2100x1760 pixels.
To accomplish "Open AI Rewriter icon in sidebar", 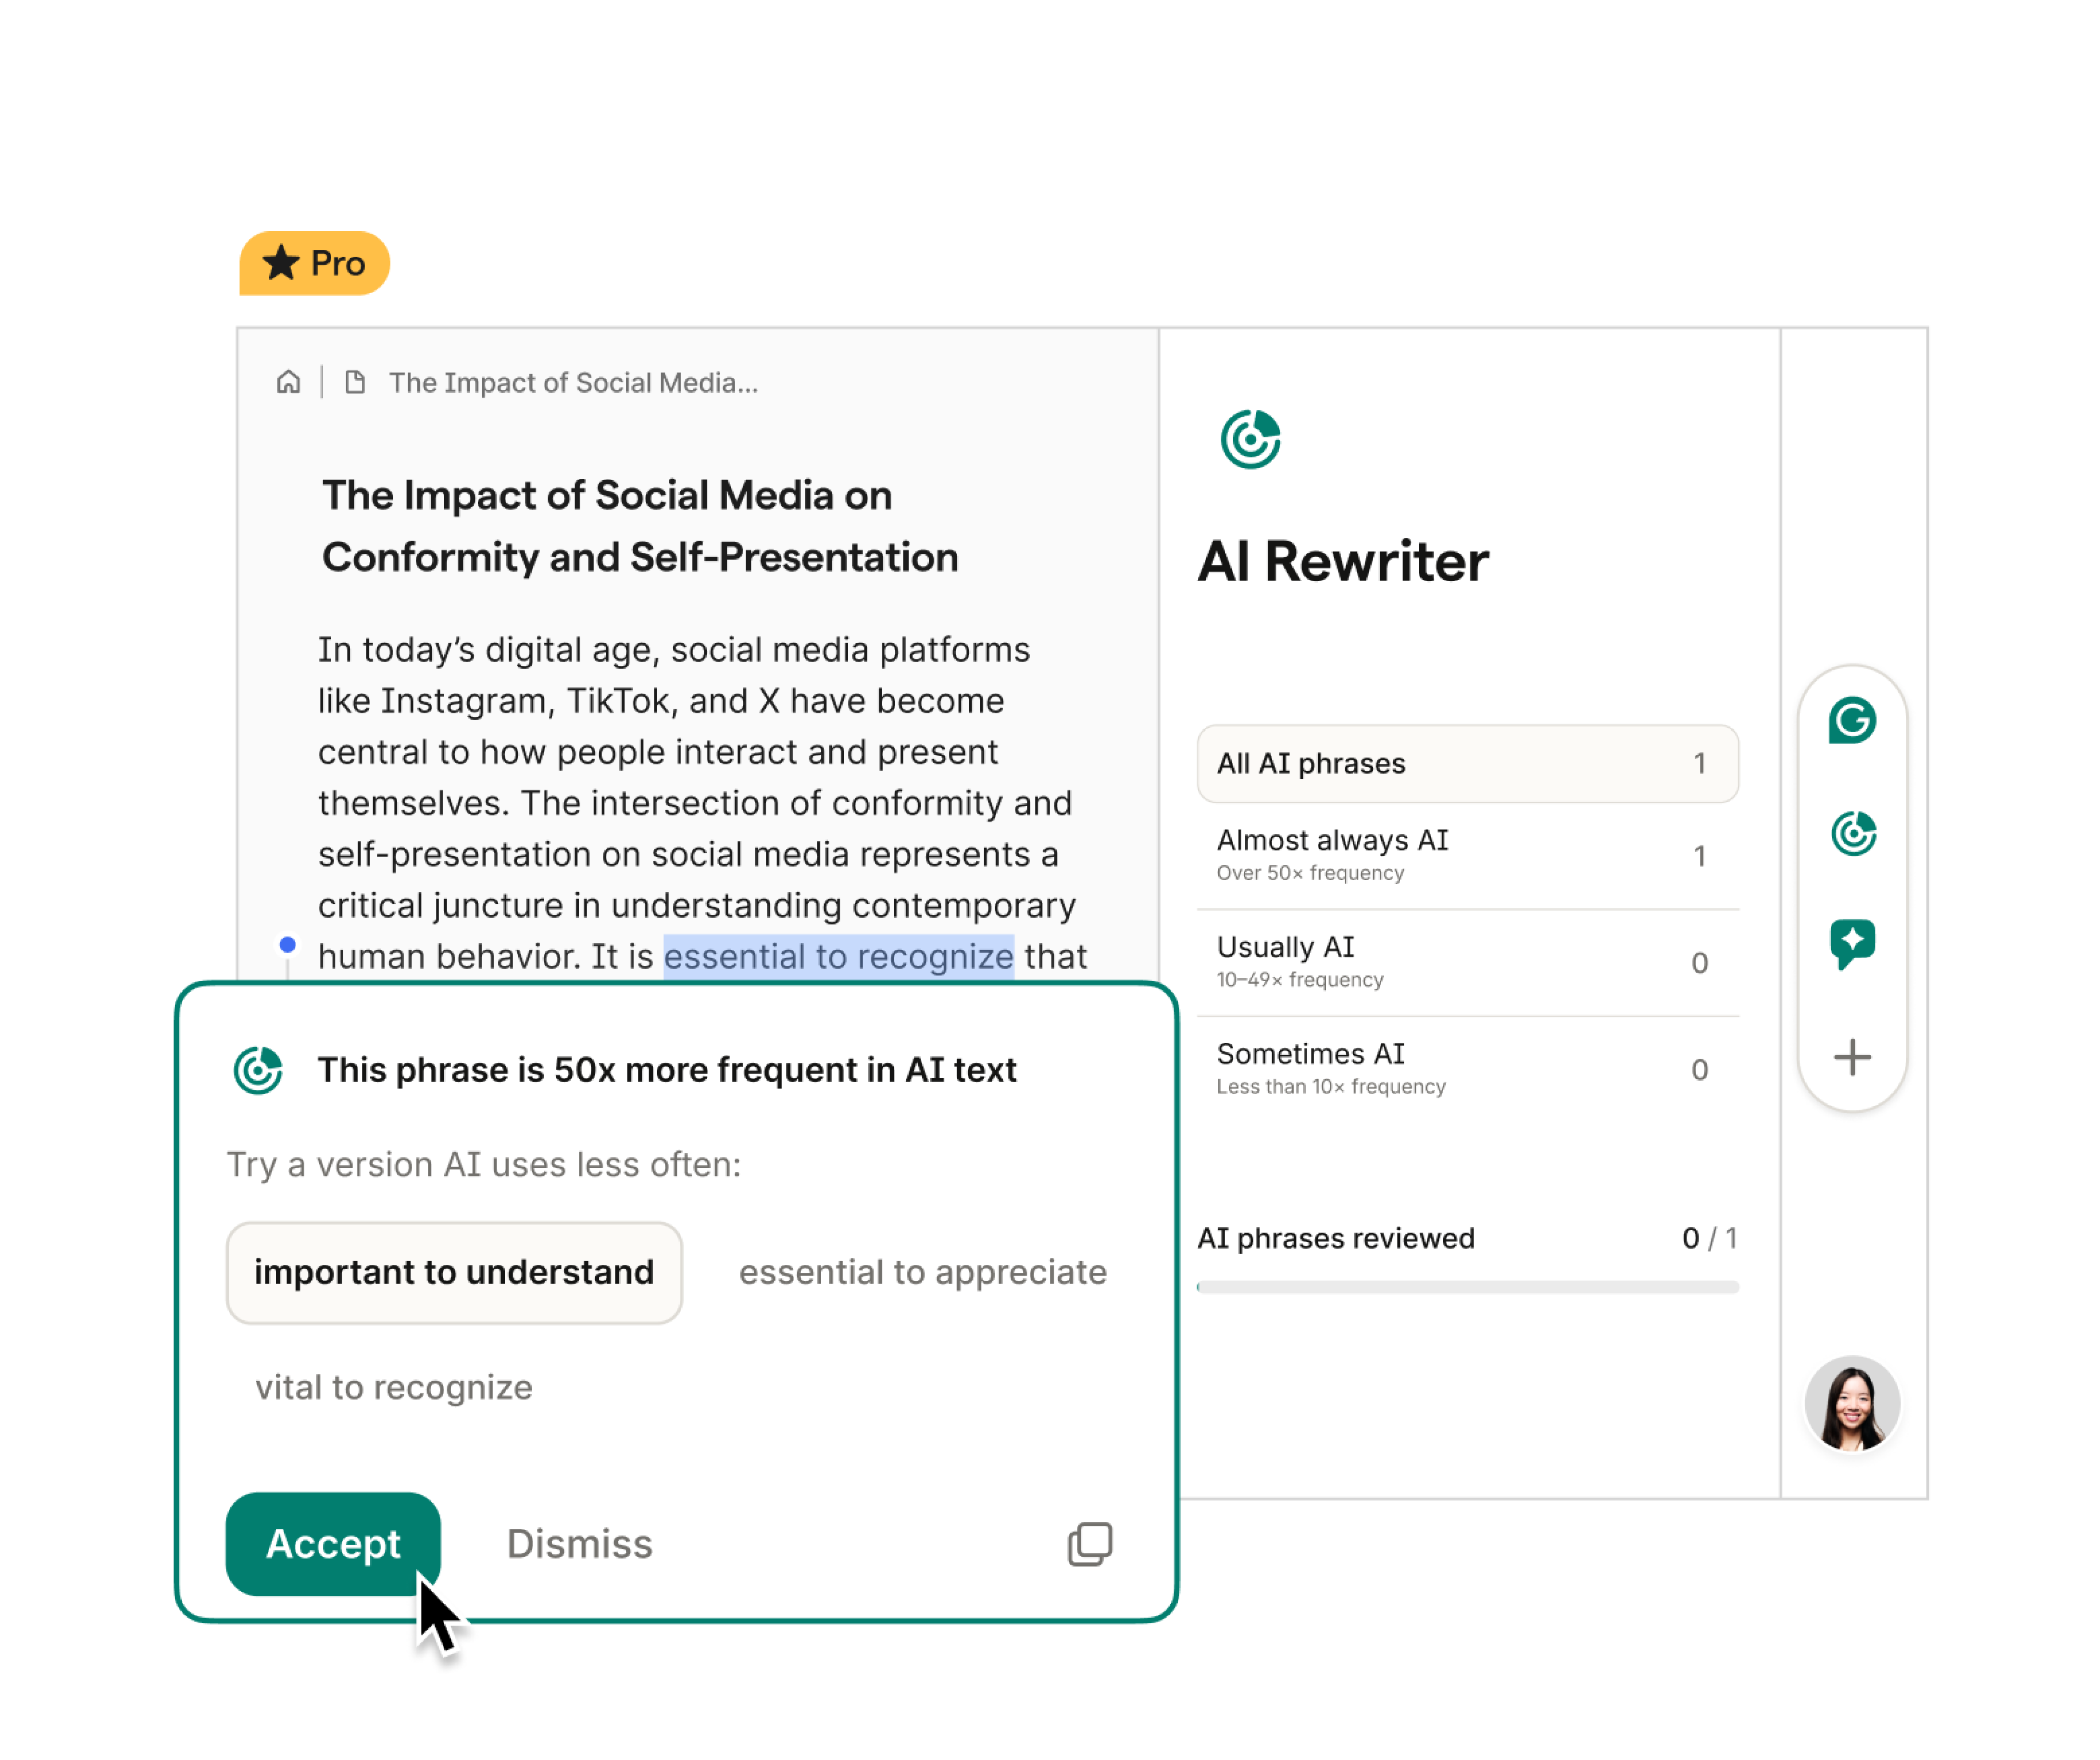I will pyautogui.click(x=1852, y=833).
